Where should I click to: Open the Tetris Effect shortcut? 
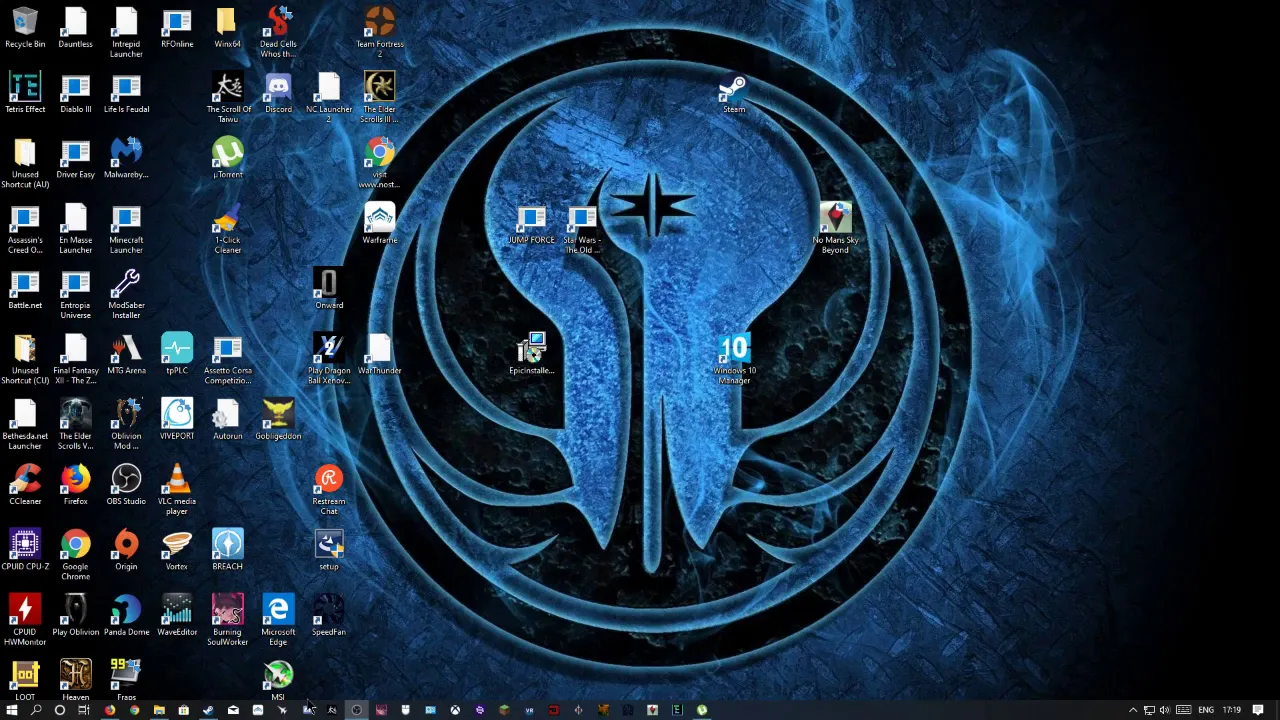coord(25,92)
